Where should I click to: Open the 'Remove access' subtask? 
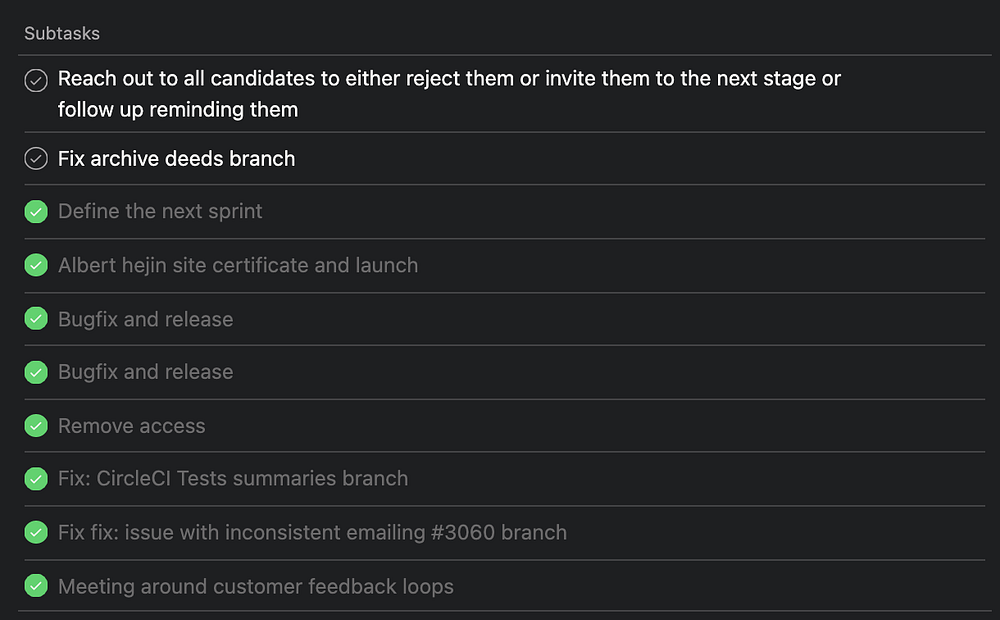pyautogui.click(x=131, y=426)
